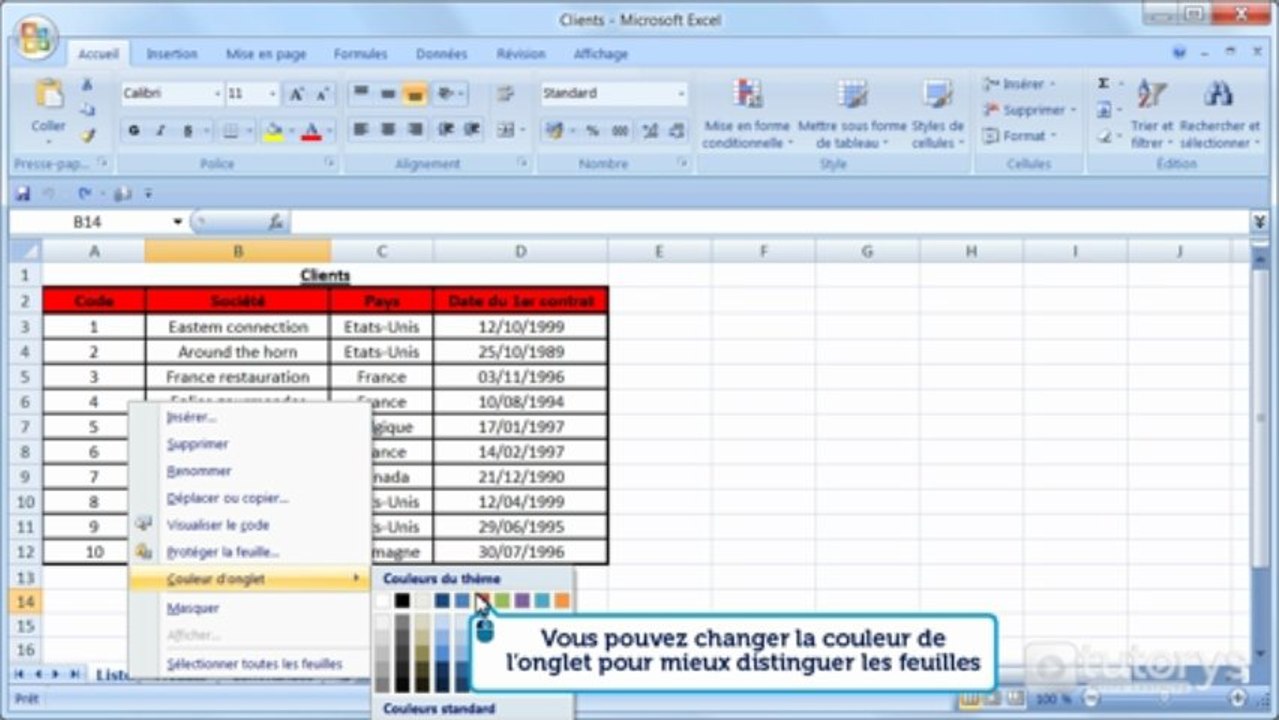Select column E header

660,251
